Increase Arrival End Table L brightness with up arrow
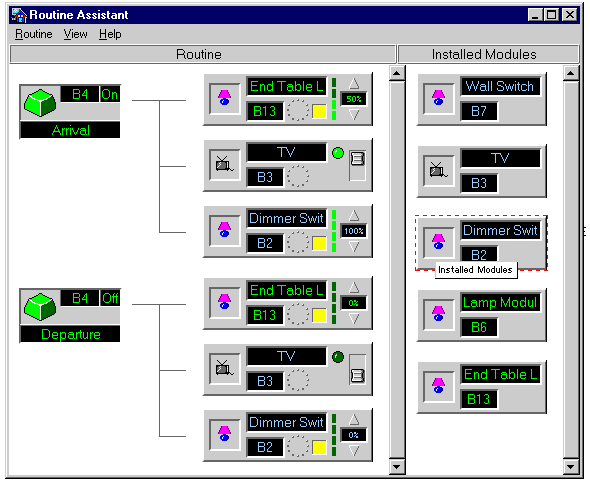Viewport: 590px width, 484px height. point(354,84)
